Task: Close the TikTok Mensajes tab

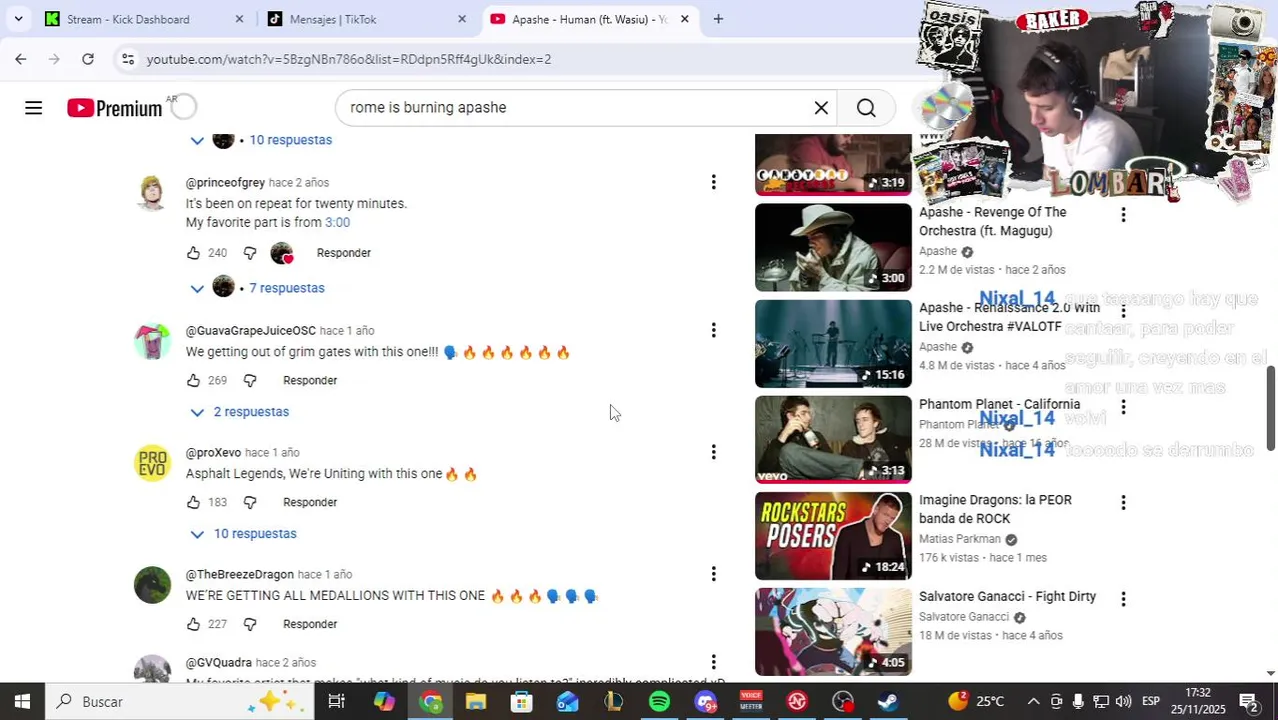Action: click(462, 19)
